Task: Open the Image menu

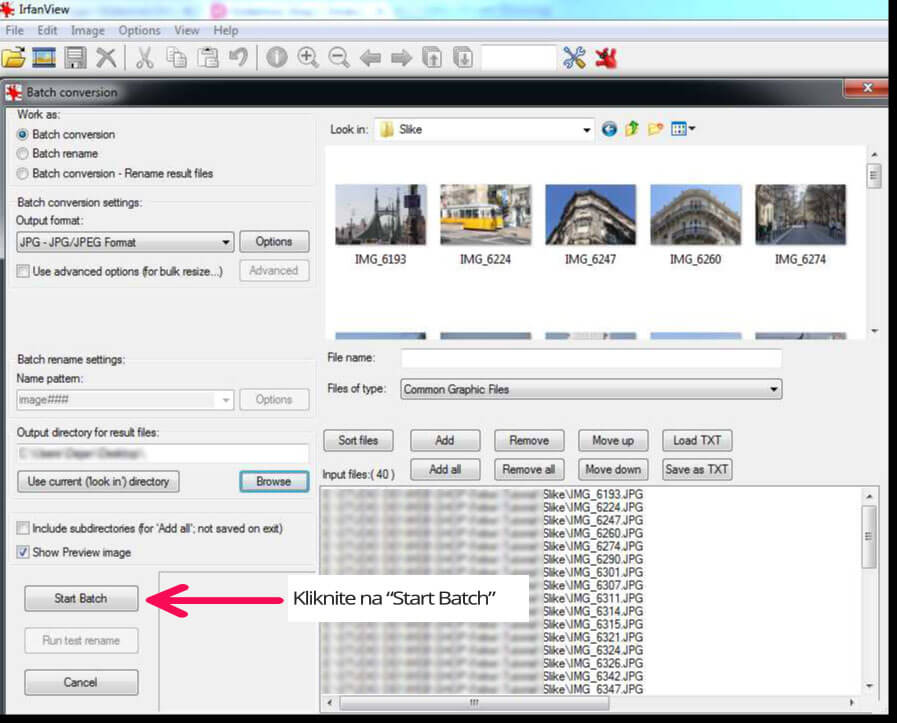Action: [x=87, y=31]
